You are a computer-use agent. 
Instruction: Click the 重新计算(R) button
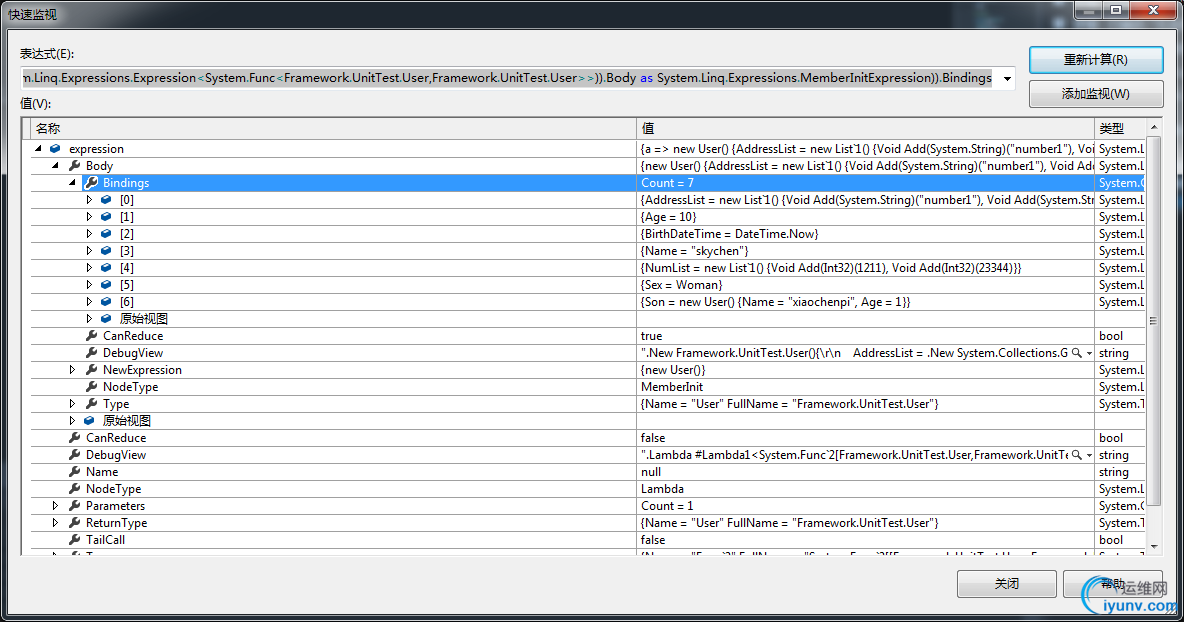point(1096,60)
